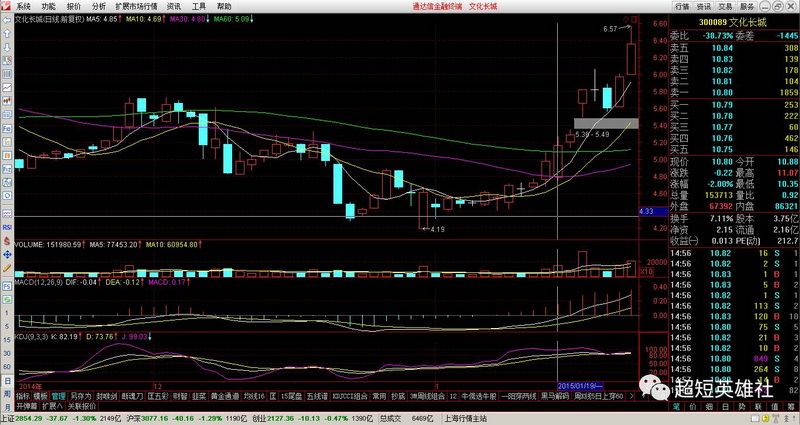Viewport: 800px width, 425px height.
Task: Click the up arrow icon in left sidebar
Action: [6, 34]
